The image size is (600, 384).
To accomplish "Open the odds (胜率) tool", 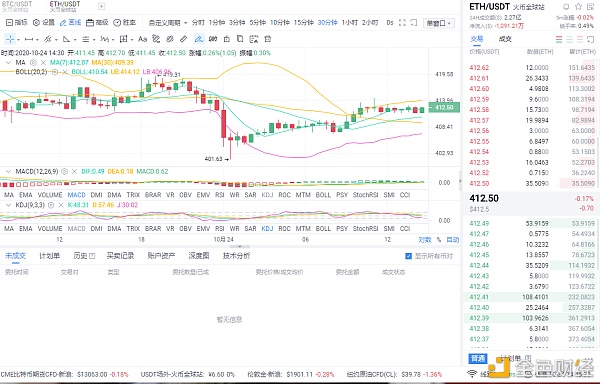I will 125,23.
